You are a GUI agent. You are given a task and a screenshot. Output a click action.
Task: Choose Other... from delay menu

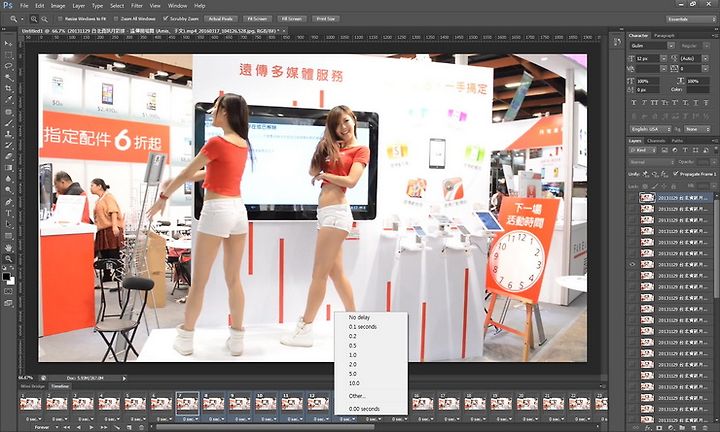357,396
